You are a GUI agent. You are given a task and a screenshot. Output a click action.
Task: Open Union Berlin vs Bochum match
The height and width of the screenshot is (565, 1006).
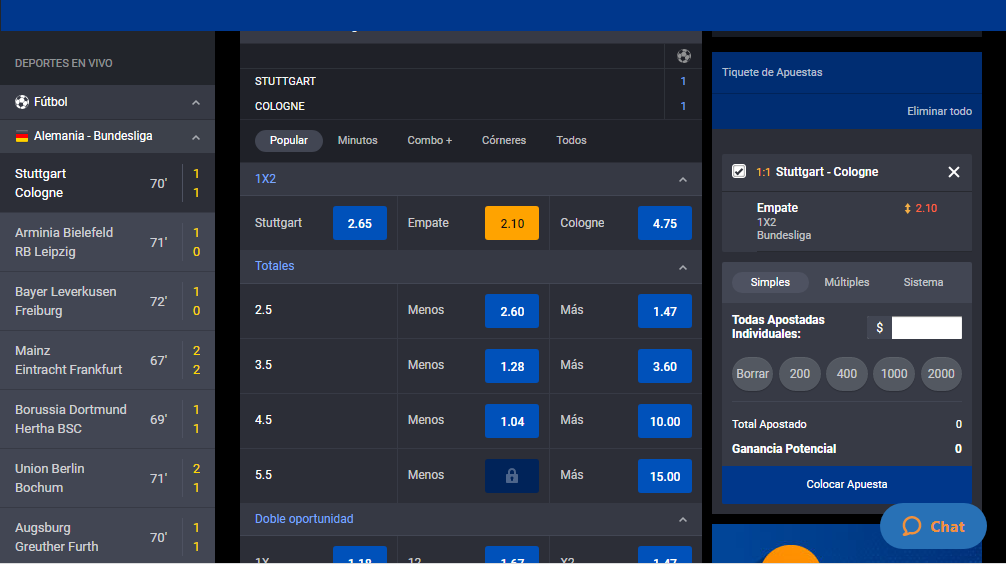pyautogui.click(x=107, y=478)
